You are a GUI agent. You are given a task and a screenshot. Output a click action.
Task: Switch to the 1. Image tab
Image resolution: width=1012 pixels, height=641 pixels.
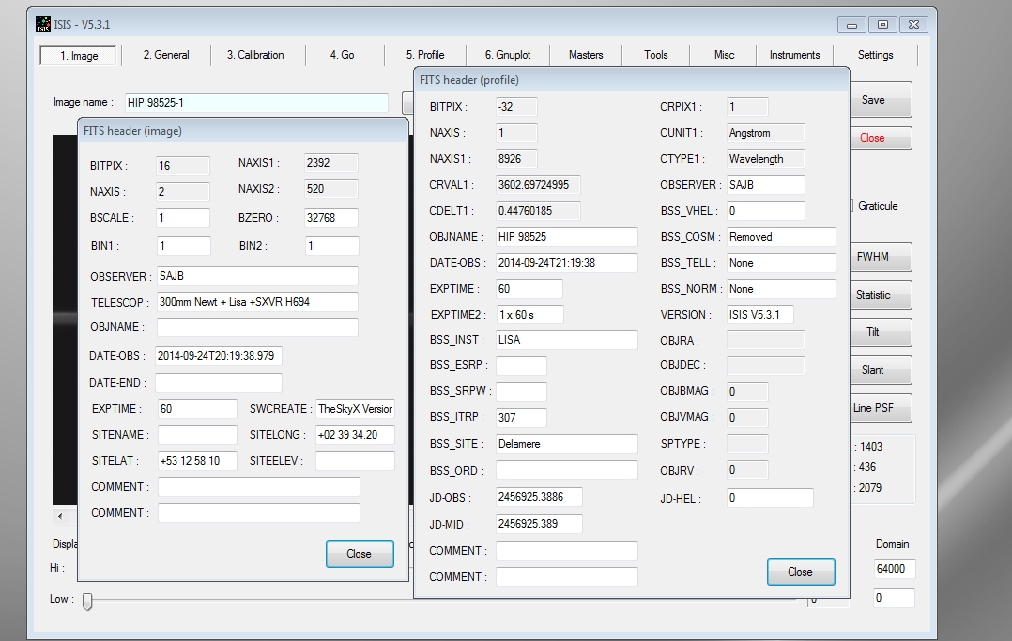point(79,56)
